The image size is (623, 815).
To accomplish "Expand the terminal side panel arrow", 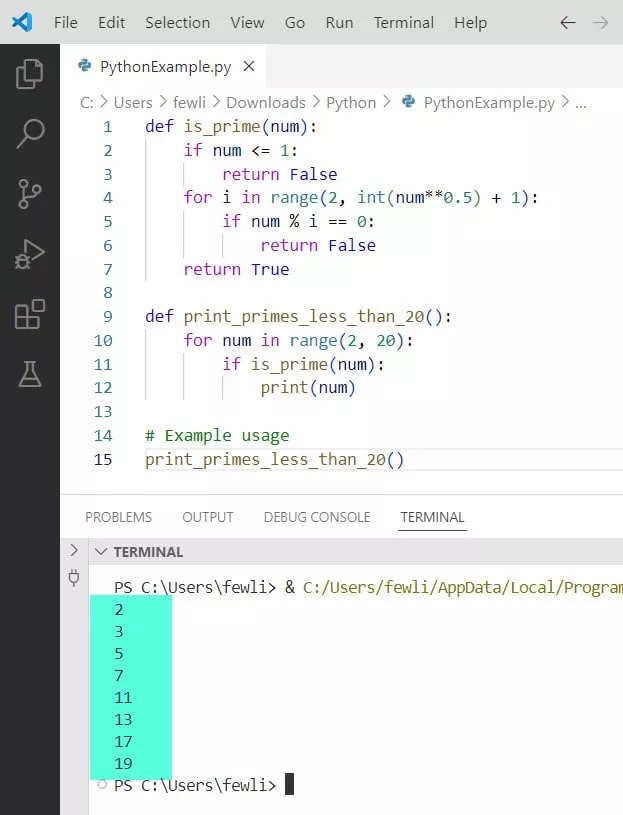I will pos(73,550).
